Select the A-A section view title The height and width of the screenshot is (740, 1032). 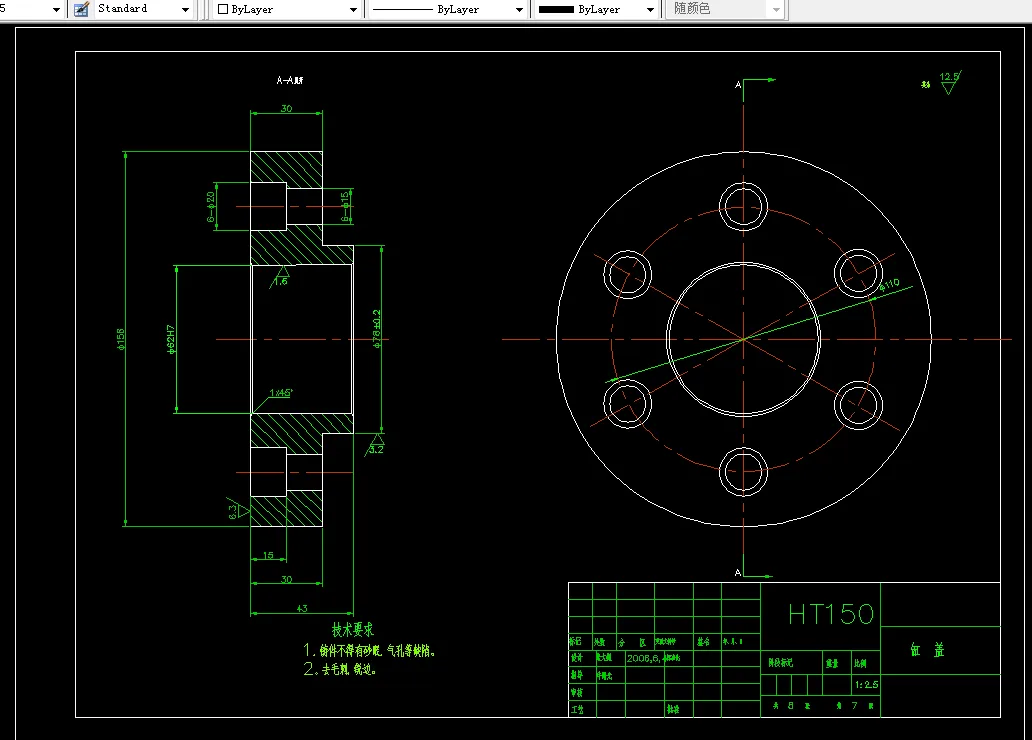click(x=290, y=80)
